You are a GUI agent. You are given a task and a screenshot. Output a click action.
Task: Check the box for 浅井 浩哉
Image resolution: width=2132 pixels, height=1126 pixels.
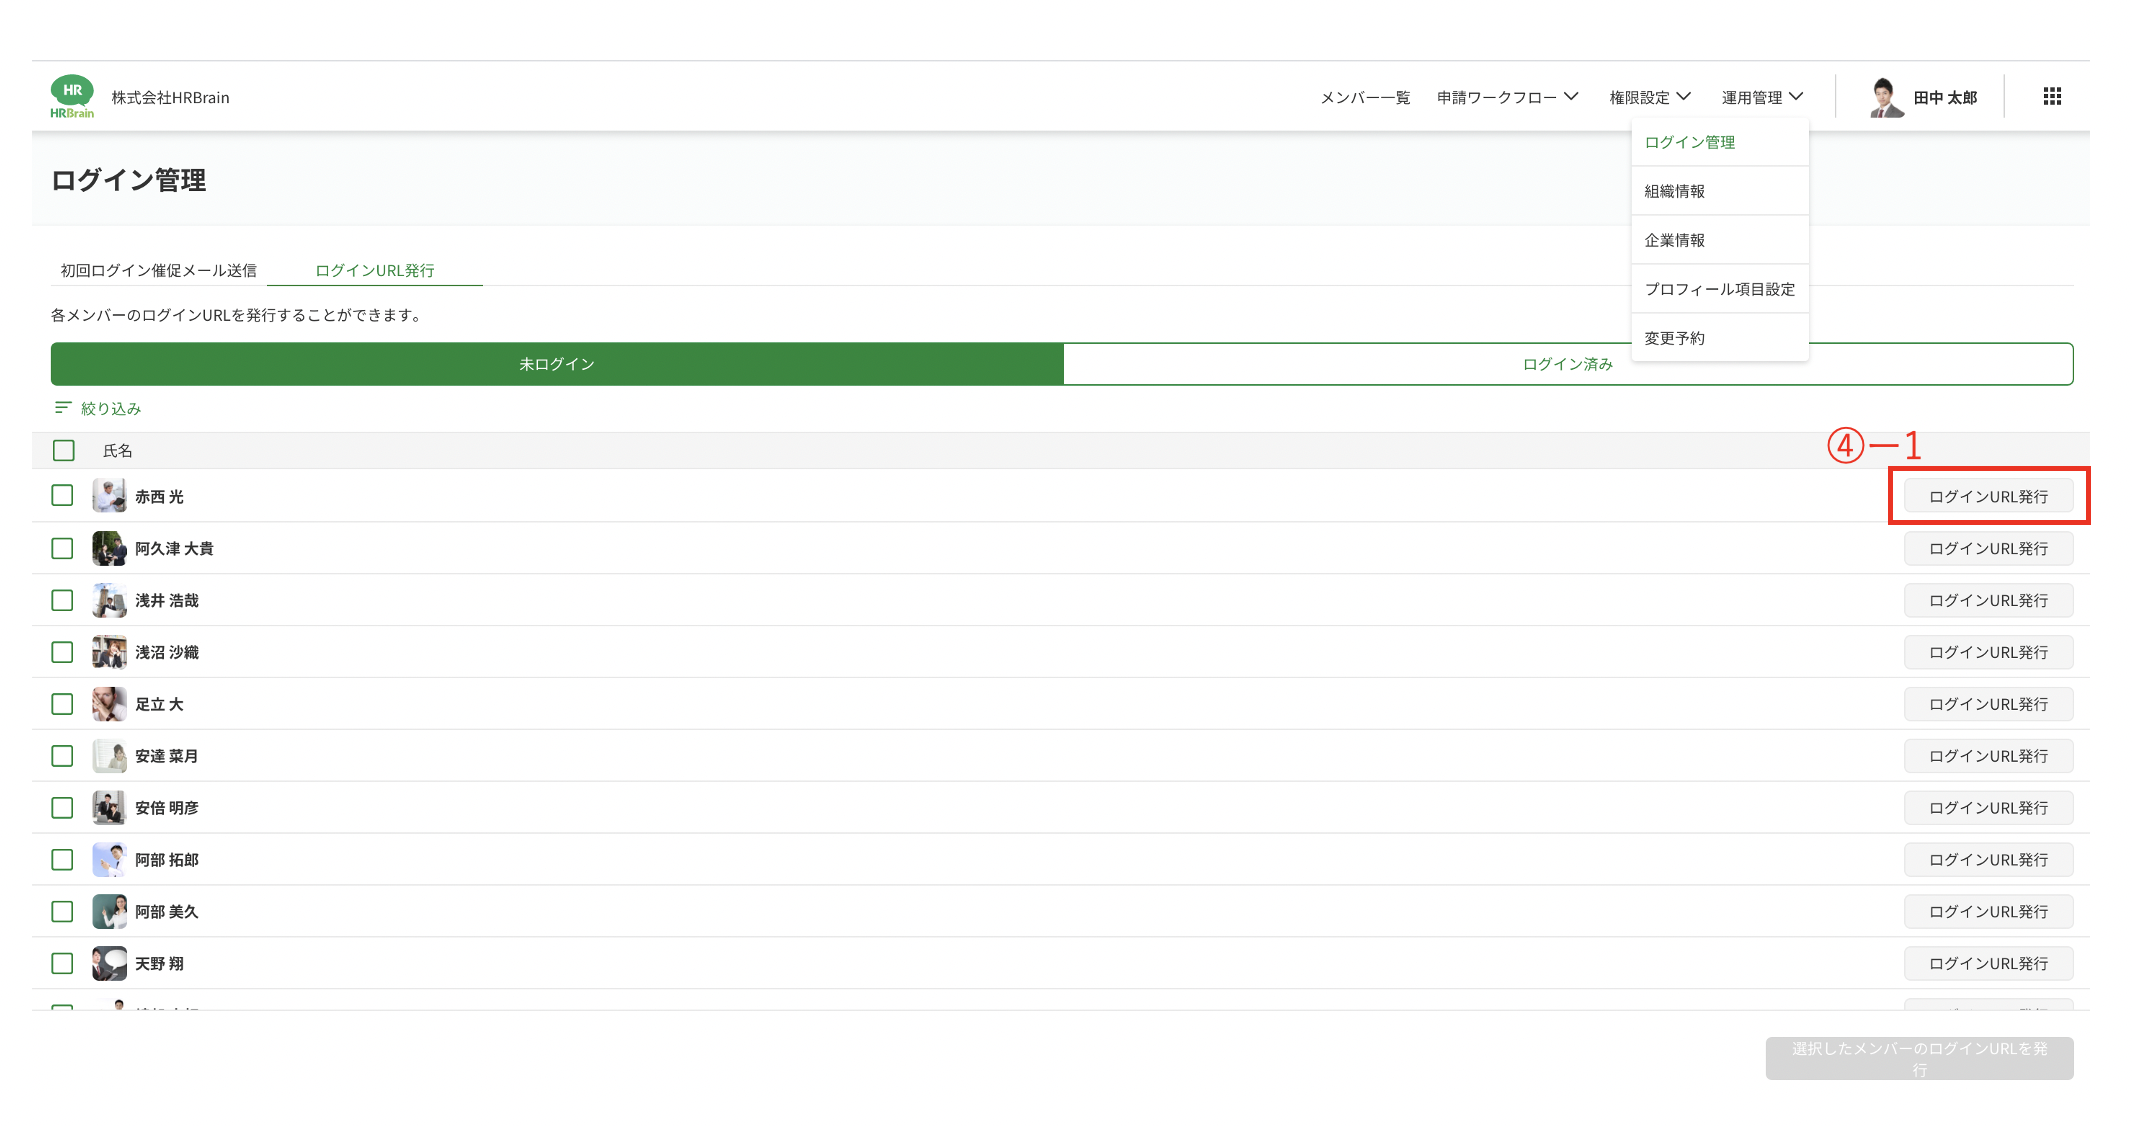pos(62,600)
